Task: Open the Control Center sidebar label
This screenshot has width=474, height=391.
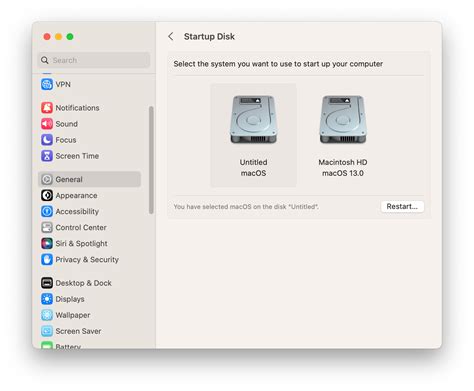Action: (x=81, y=228)
